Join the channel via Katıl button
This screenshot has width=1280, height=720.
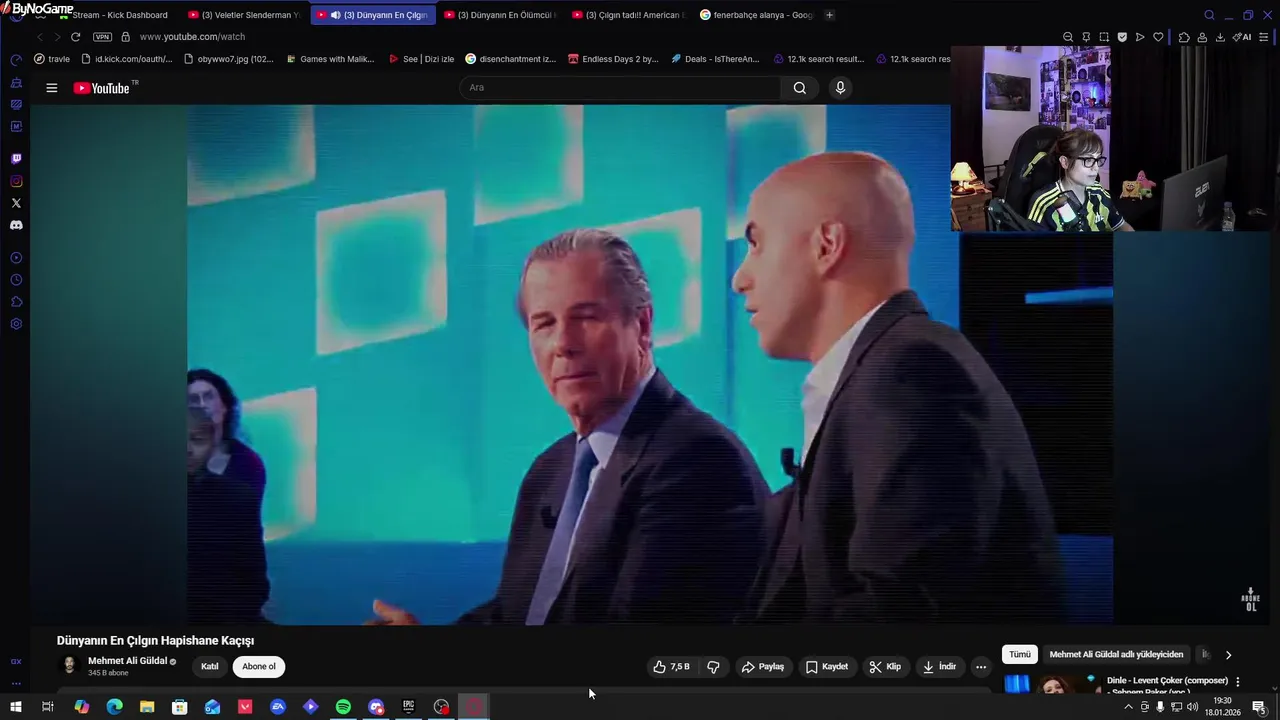(210, 667)
